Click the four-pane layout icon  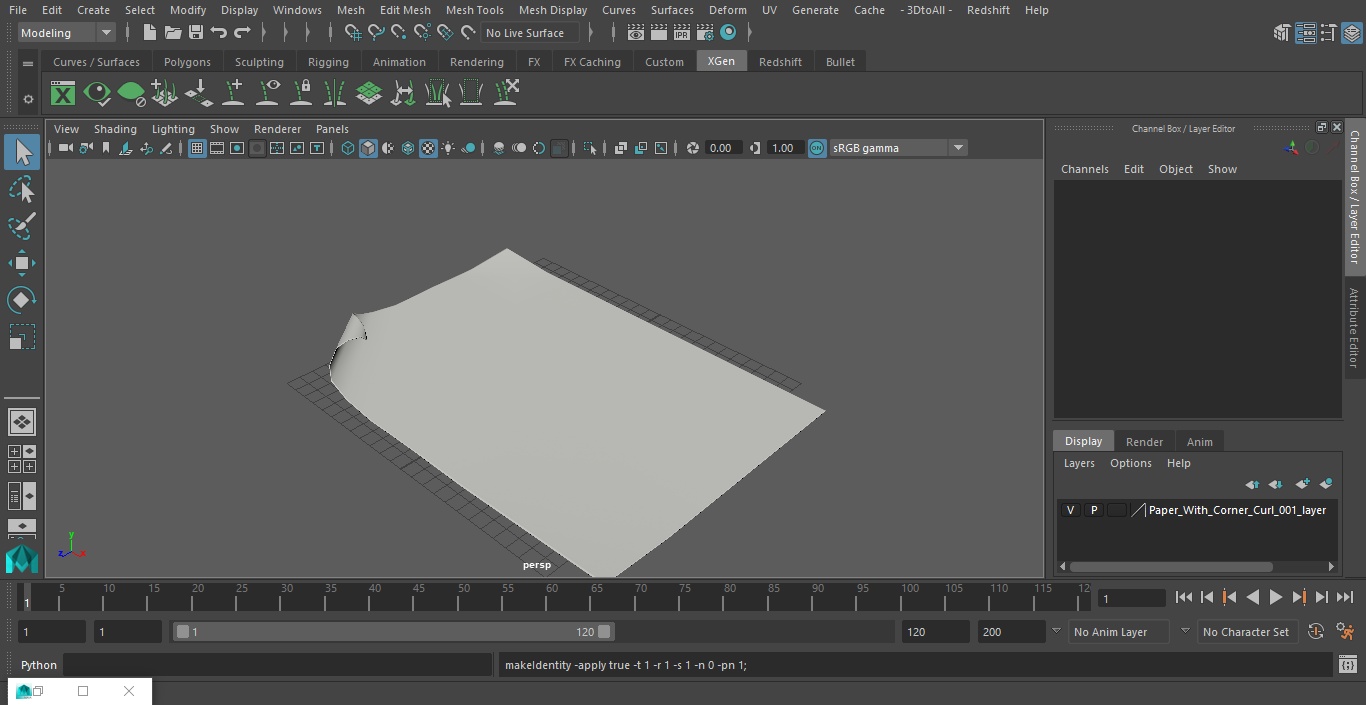tap(22, 459)
